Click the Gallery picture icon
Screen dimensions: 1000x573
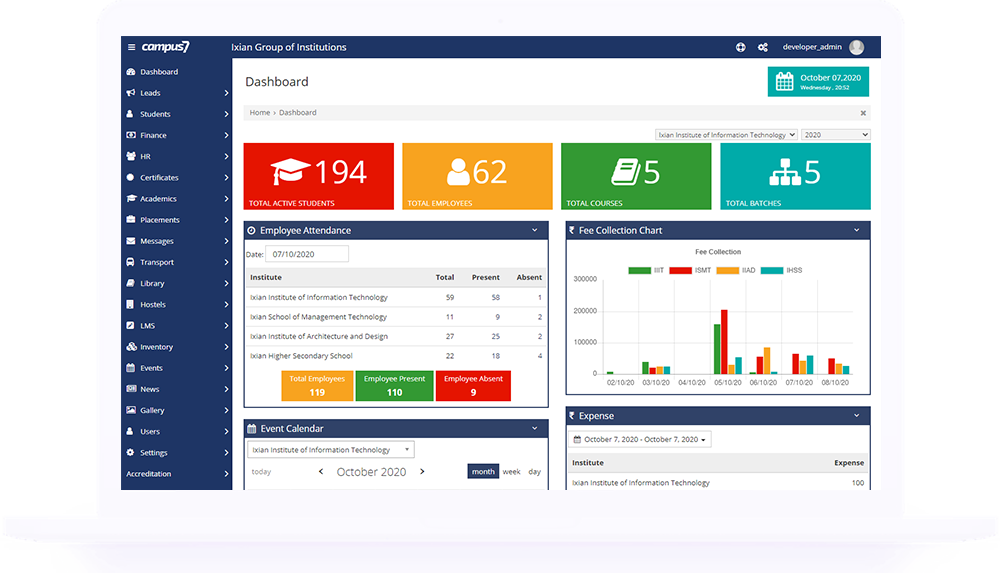pyautogui.click(x=131, y=410)
